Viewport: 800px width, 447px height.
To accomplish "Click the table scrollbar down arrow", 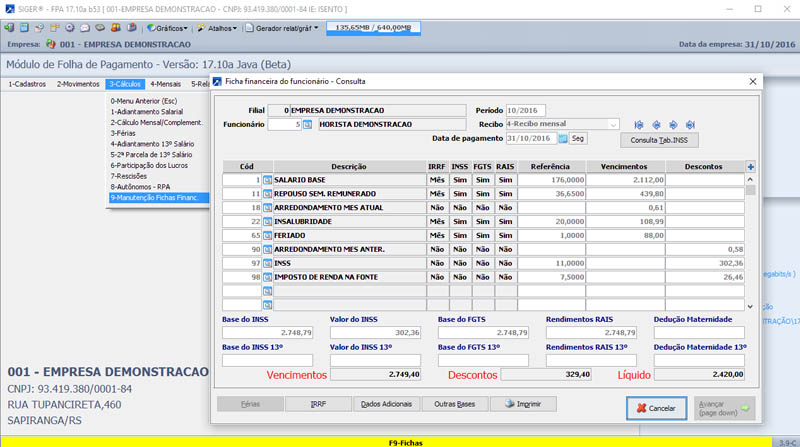I will click(750, 307).
